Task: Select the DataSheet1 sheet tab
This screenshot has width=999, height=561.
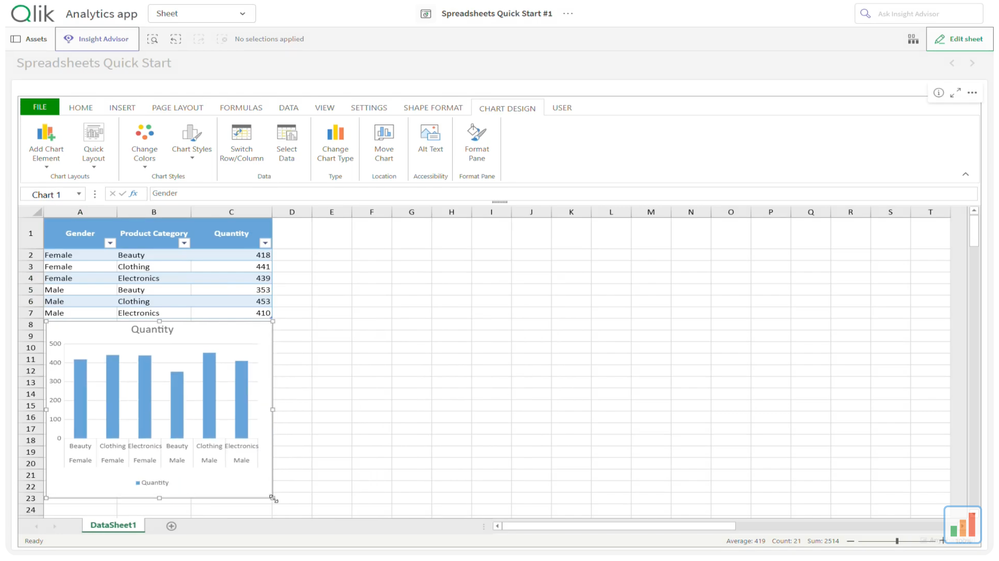Action: click(113, 525)
